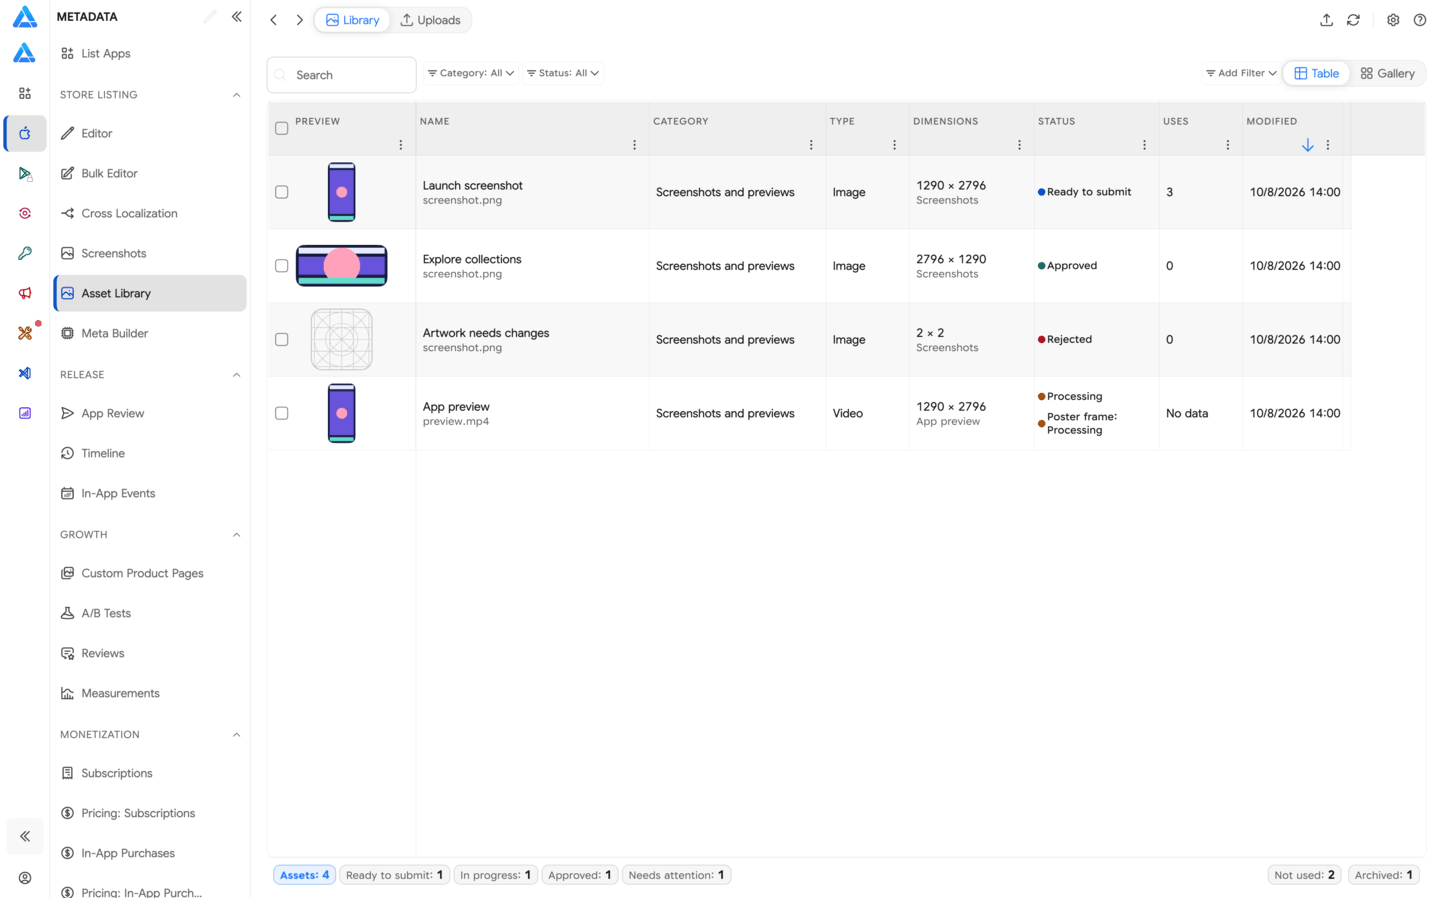Expand the rail with bottom double-chevron button

pyautogui.click(x=25, y=836)
